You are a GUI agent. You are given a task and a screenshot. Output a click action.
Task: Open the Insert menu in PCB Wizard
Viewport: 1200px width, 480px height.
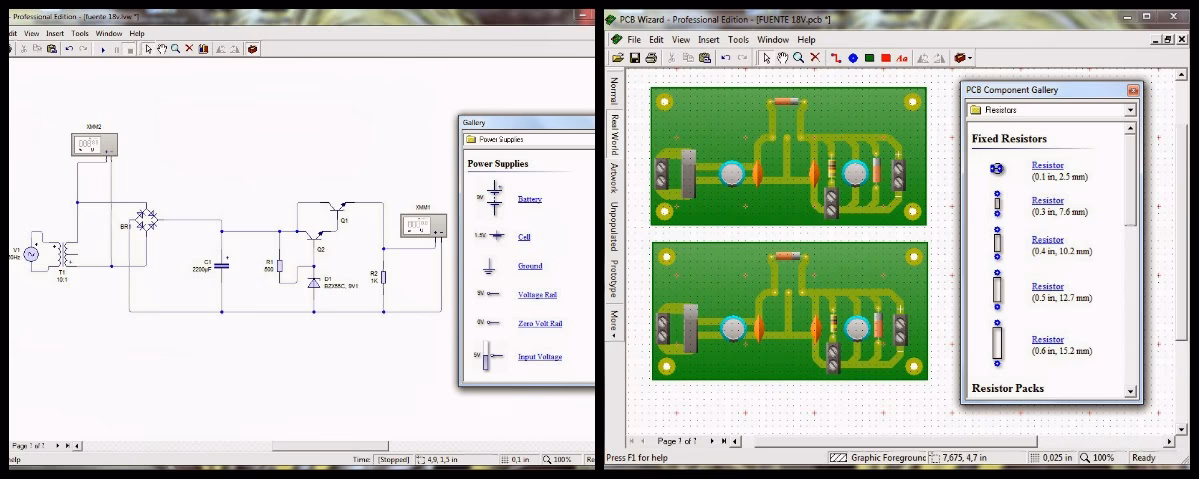[708, 40]
